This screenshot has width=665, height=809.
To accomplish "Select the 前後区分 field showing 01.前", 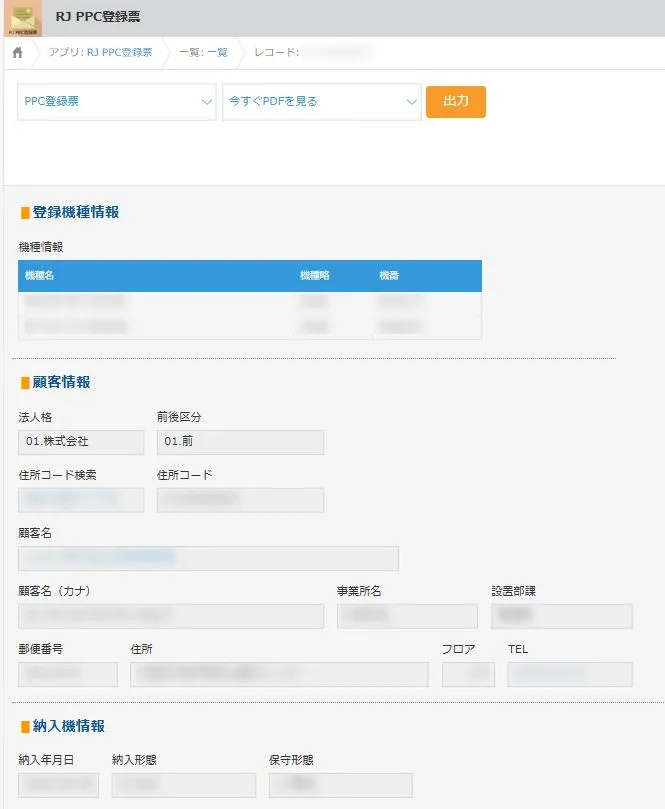I will (x=240, y=442).
